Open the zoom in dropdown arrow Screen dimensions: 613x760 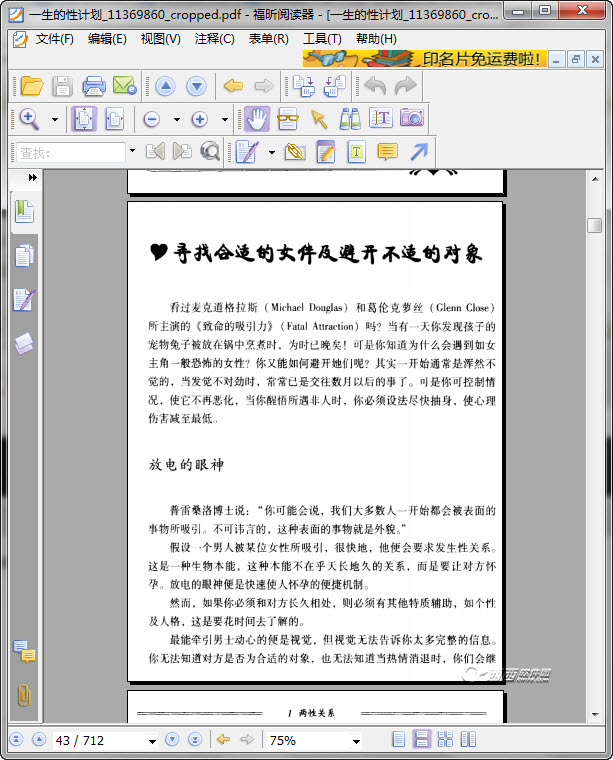pyautogui.click(x=224, y=119)
